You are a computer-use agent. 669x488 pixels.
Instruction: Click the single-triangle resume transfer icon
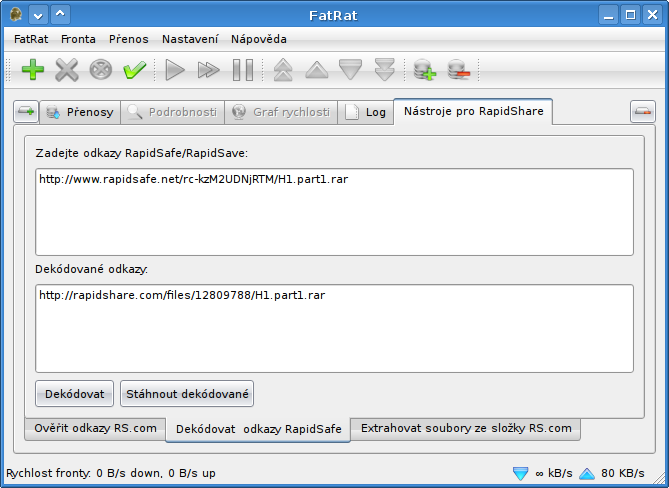pyautogui.click(x=175, y=70)
